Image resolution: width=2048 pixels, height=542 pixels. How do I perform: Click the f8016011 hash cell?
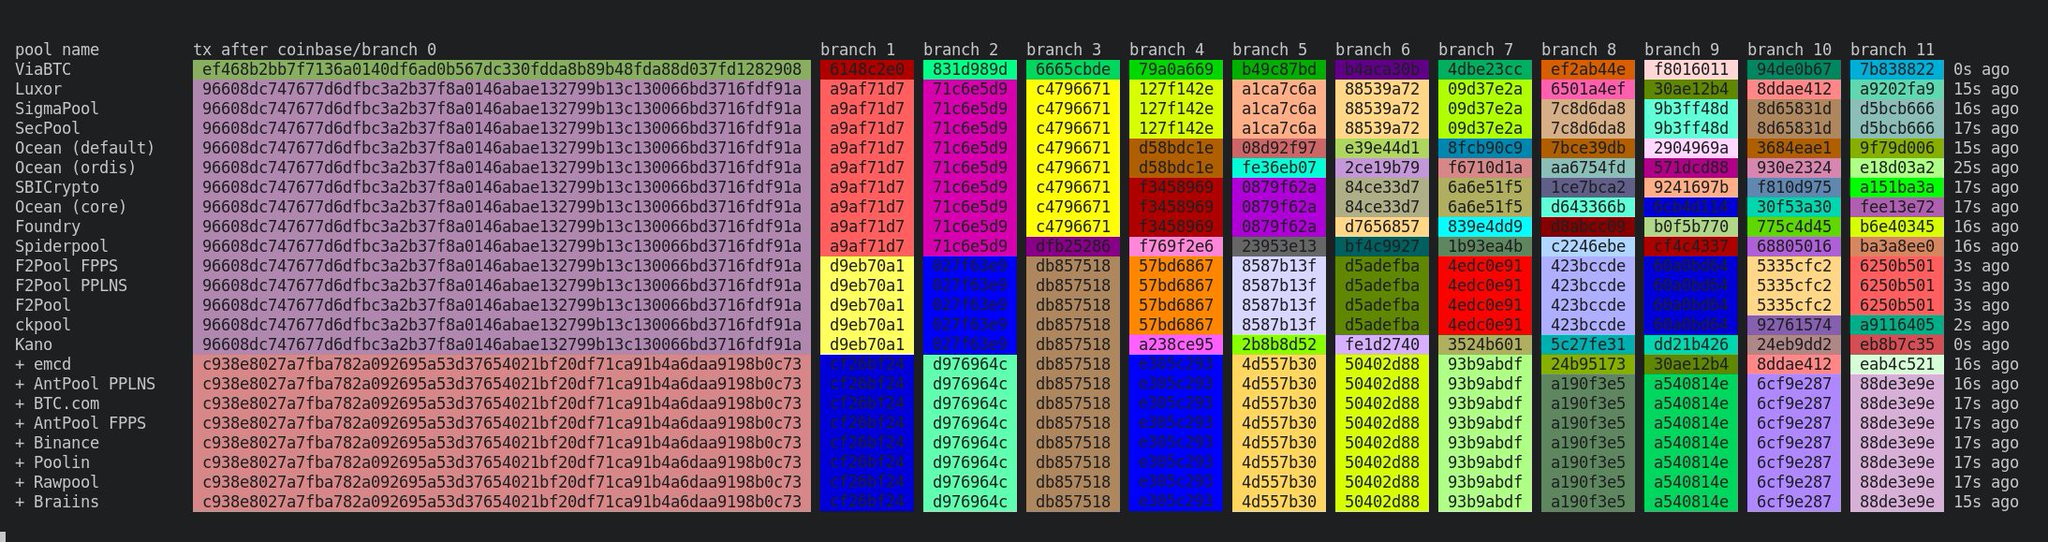pos(1691,70)
